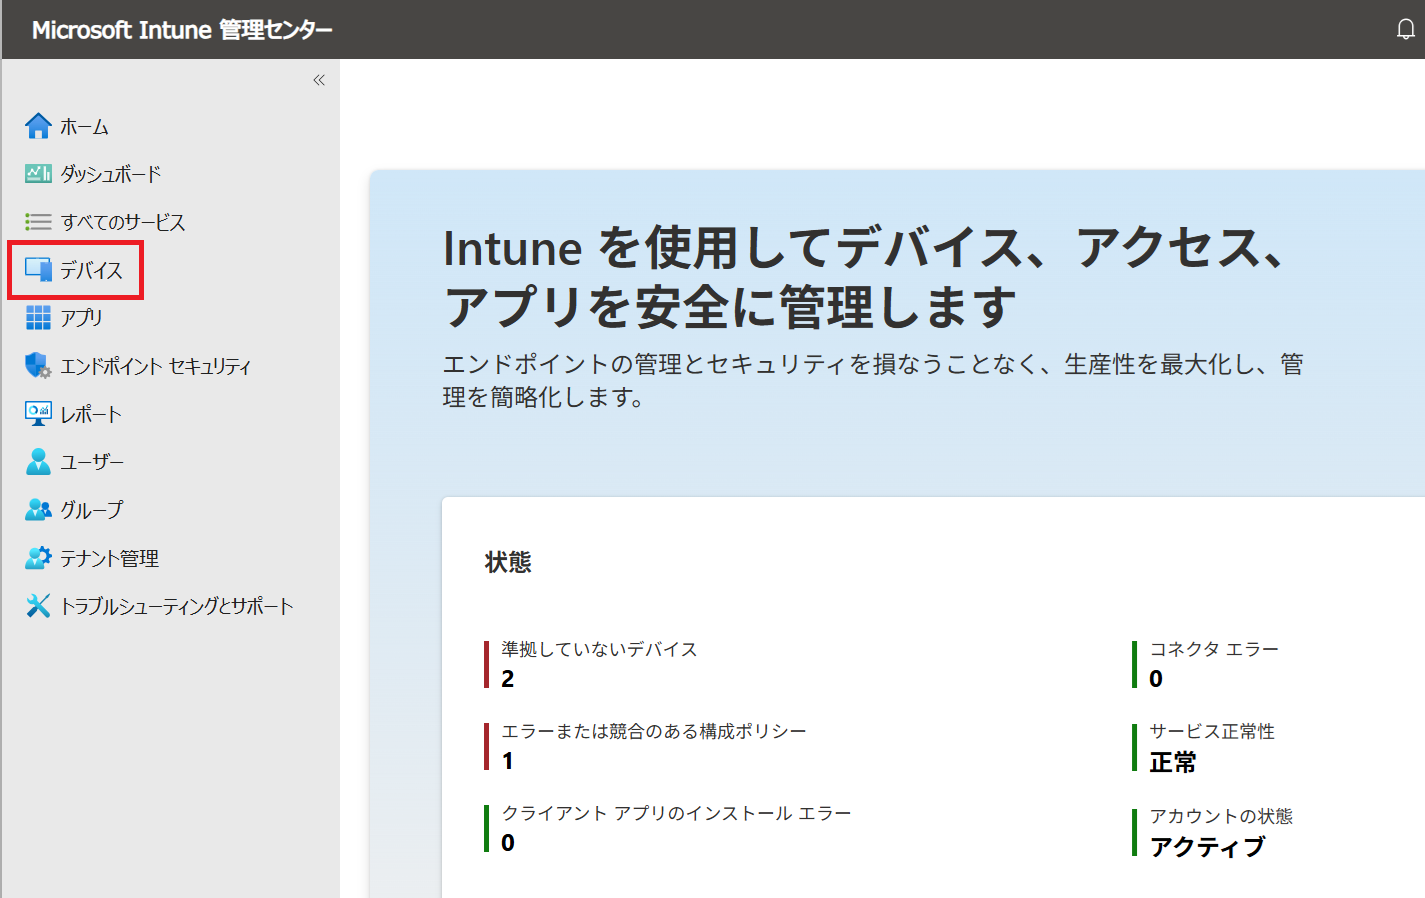Open クライアント アプリのインストール エラー link
This screenshot has height=898, width=1425.
[x=676, y=813]
